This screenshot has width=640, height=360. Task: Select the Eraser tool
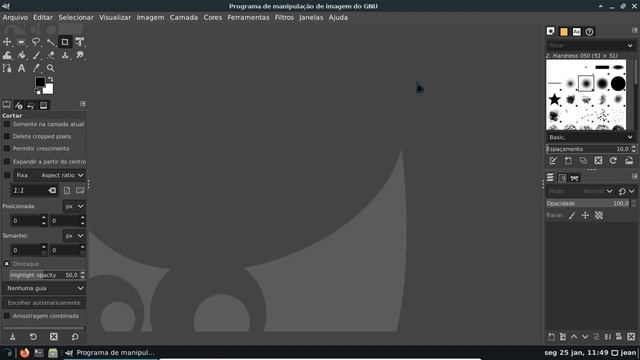pos(50,55)
